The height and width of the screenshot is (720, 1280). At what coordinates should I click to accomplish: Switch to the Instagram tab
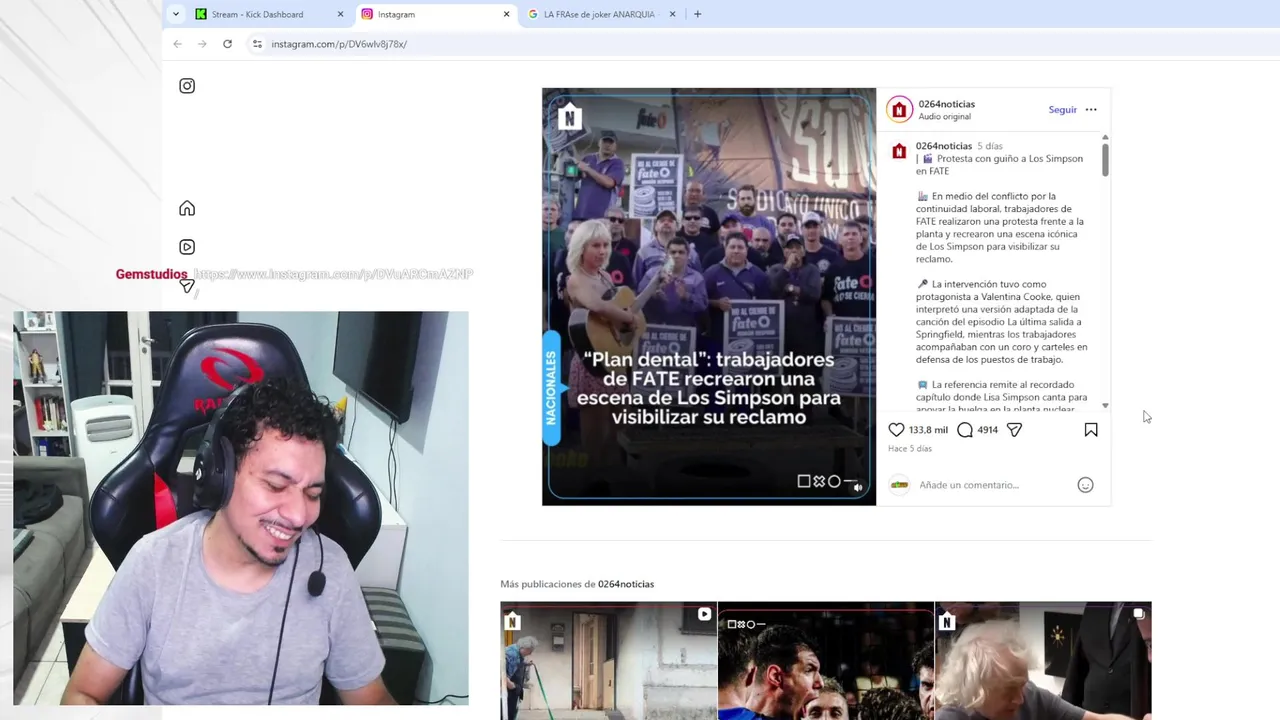click(x=436, y=14)
